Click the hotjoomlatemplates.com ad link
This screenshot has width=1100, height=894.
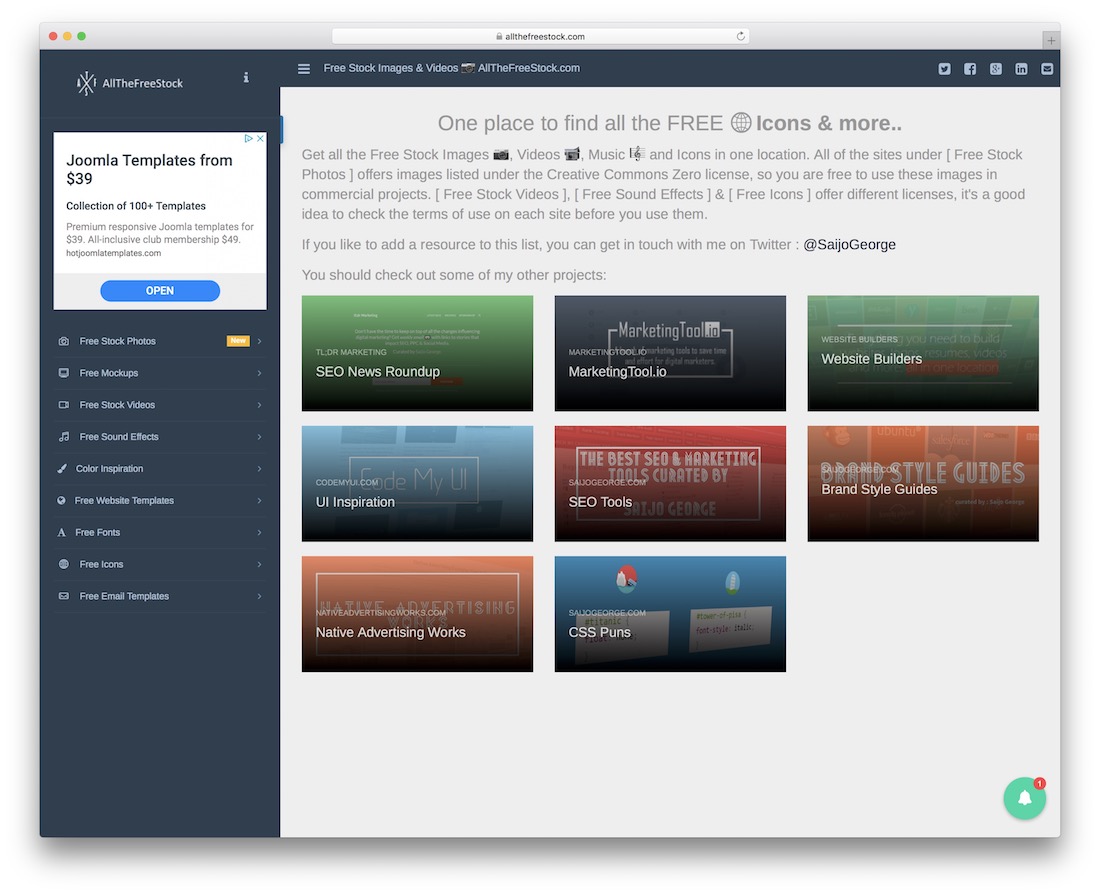point(114,253)
